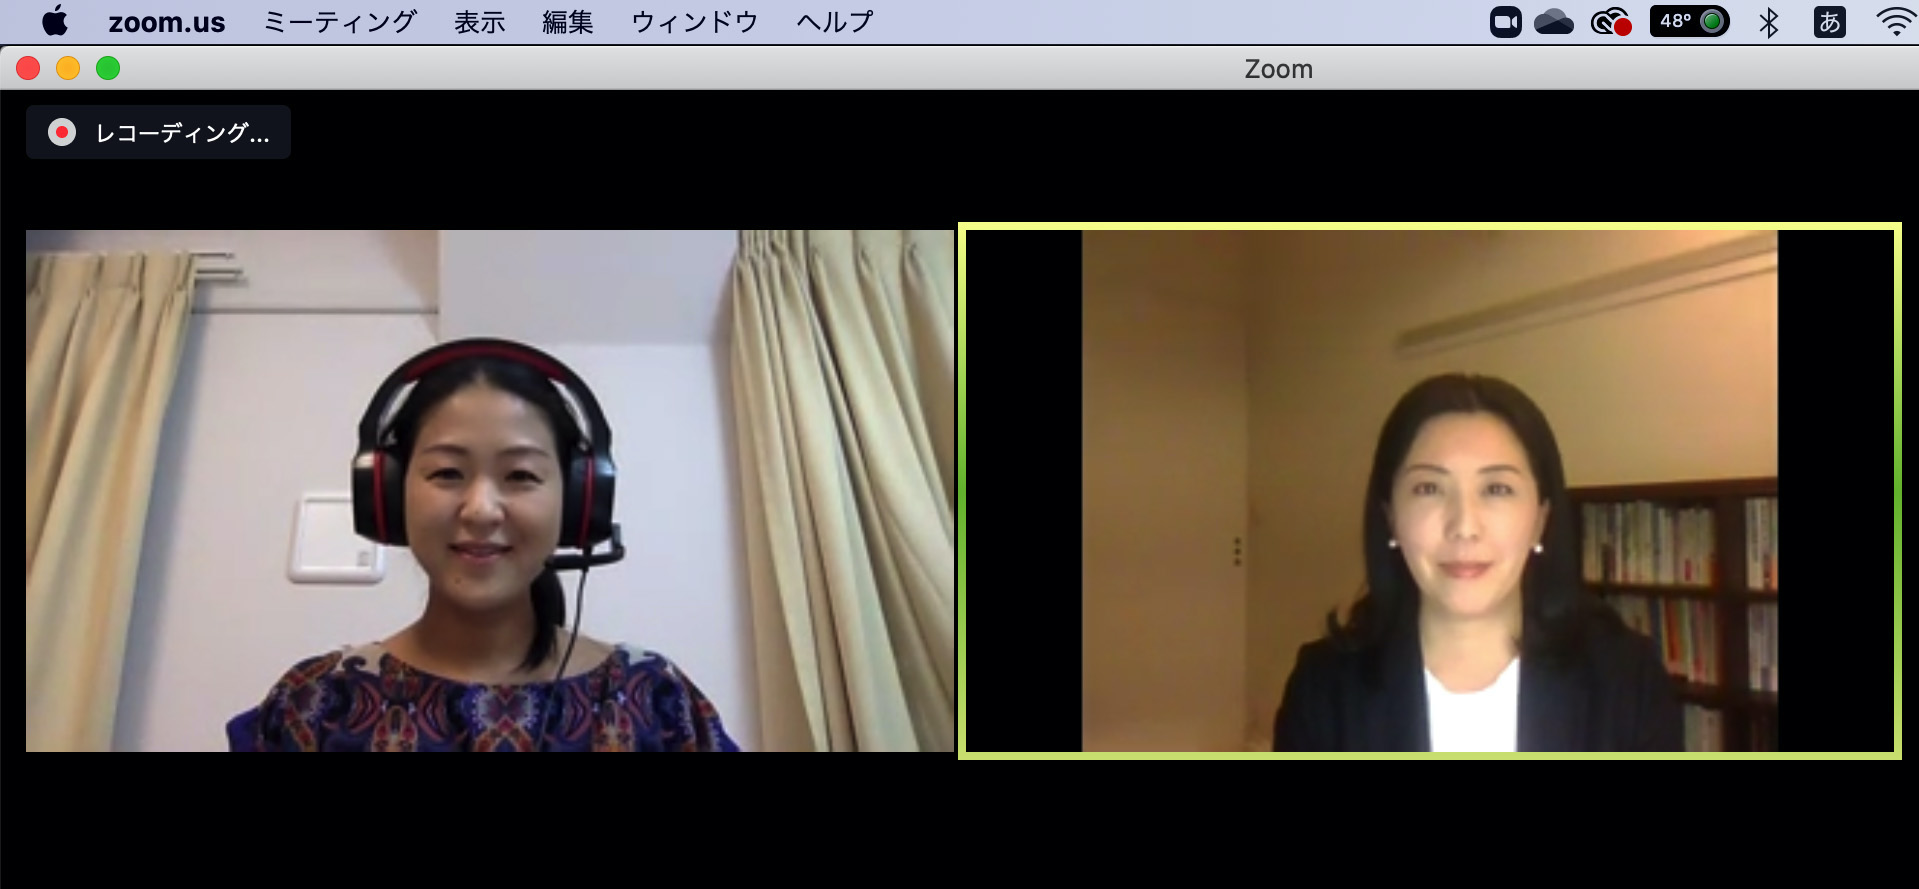Screen dimensions: 1919x889
Task: Open the 編集 menu
Action: (567, 22)
